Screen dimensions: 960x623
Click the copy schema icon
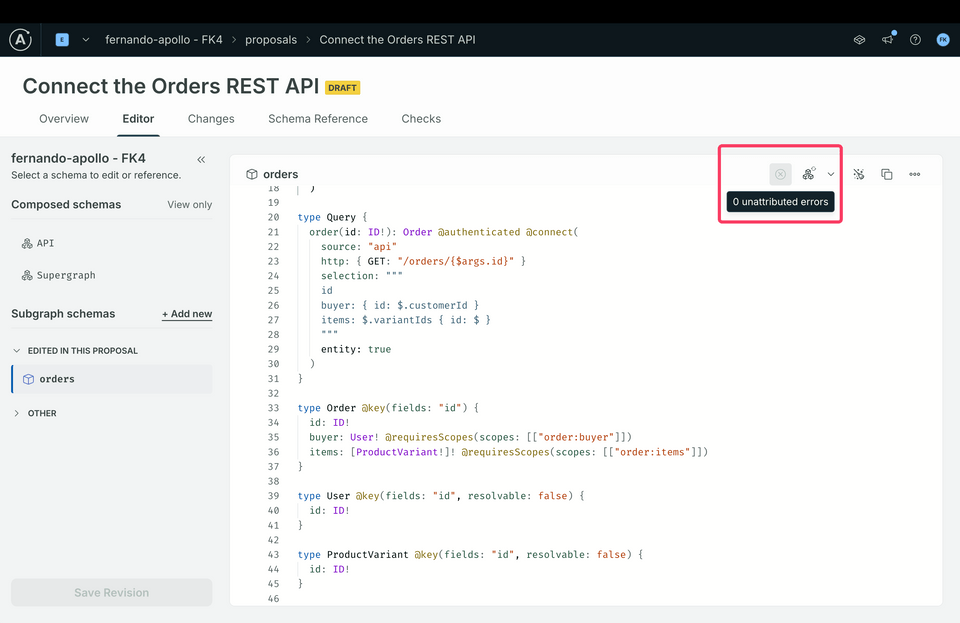click(x=887, y=174)
